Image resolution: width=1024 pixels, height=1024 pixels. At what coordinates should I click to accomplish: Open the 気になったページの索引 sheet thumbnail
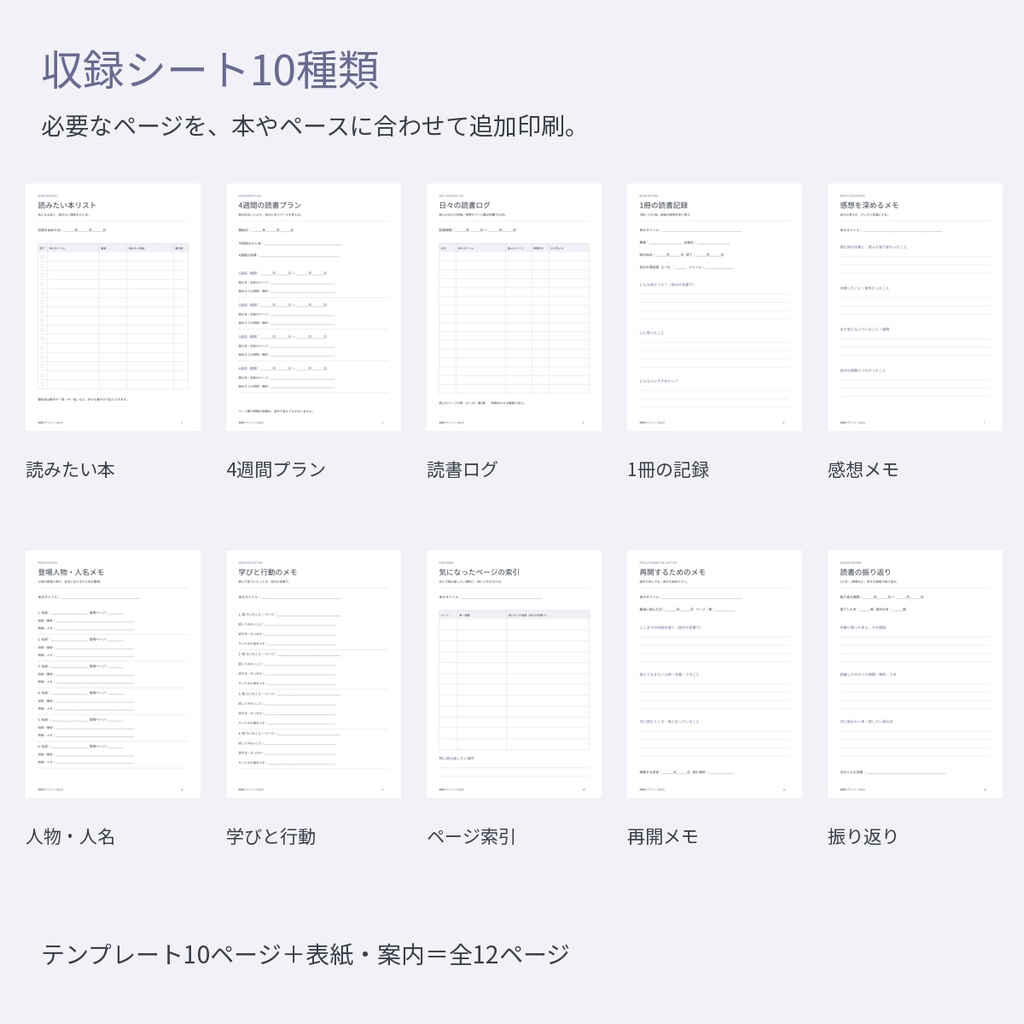514,674
